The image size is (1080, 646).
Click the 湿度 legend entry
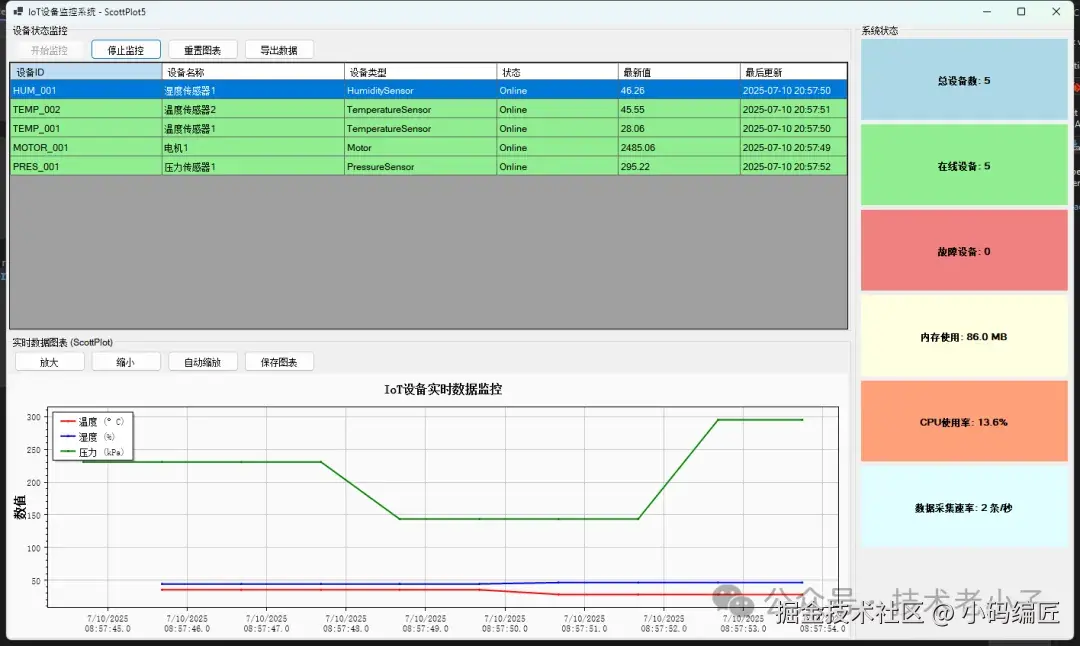[88, 437]
